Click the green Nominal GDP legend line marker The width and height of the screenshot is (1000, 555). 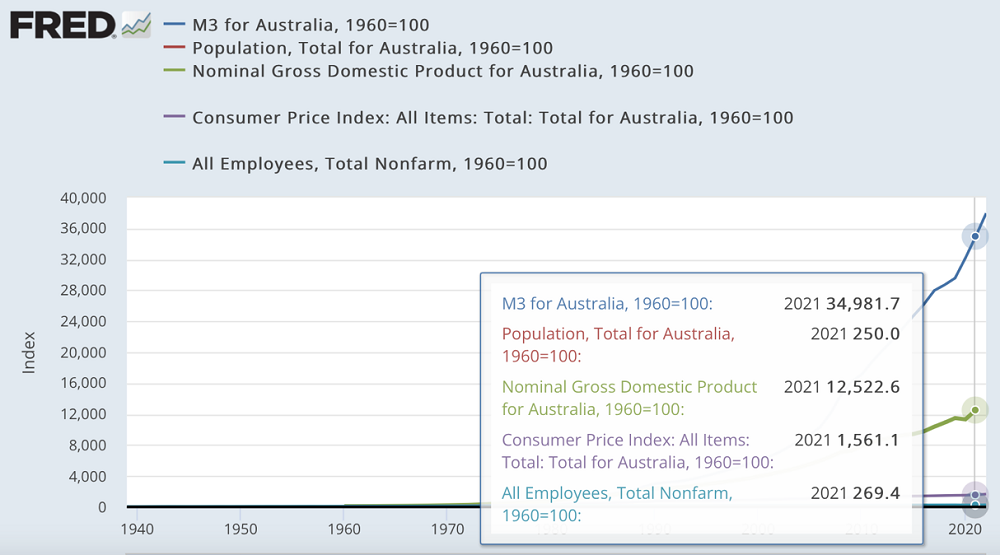point(174,71)
